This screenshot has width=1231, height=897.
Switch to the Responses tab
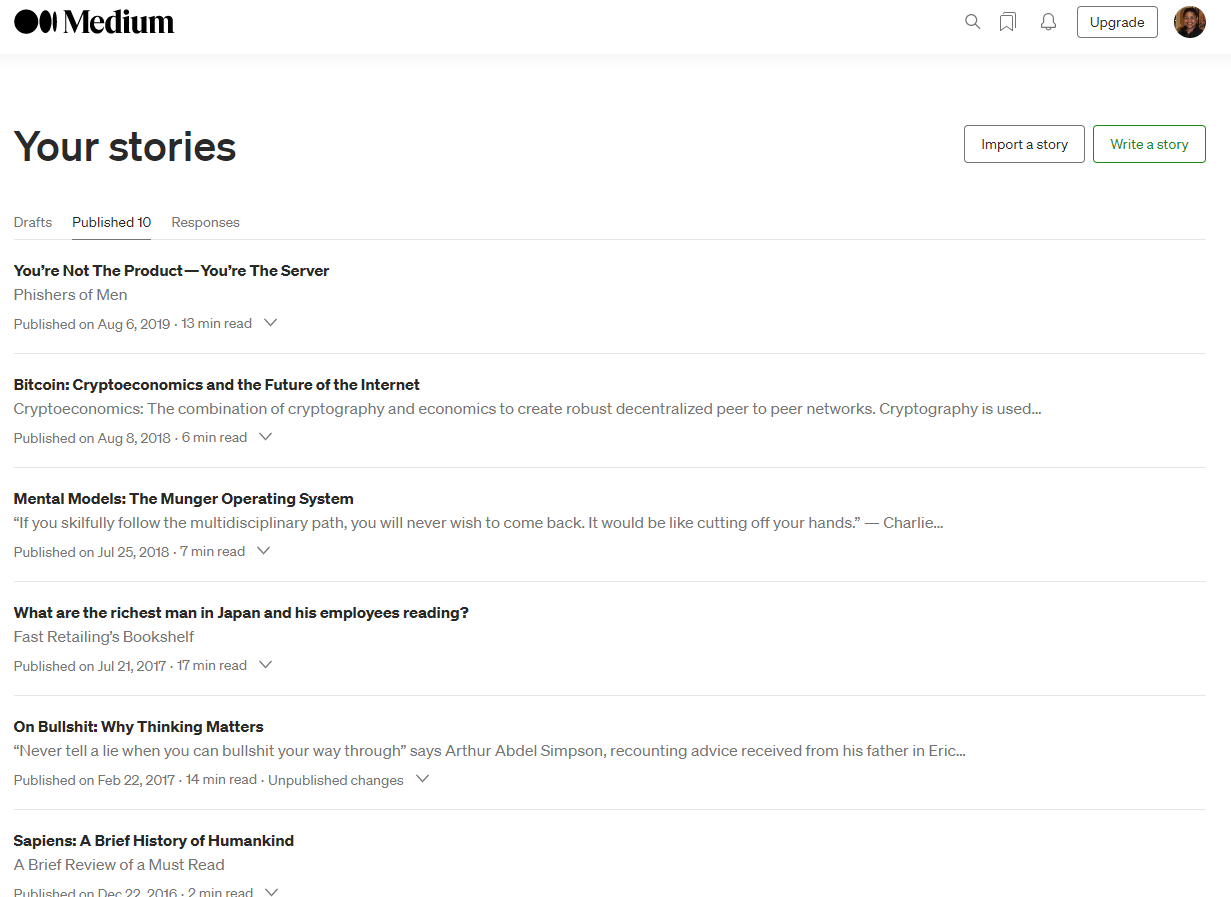click(205, 222)
